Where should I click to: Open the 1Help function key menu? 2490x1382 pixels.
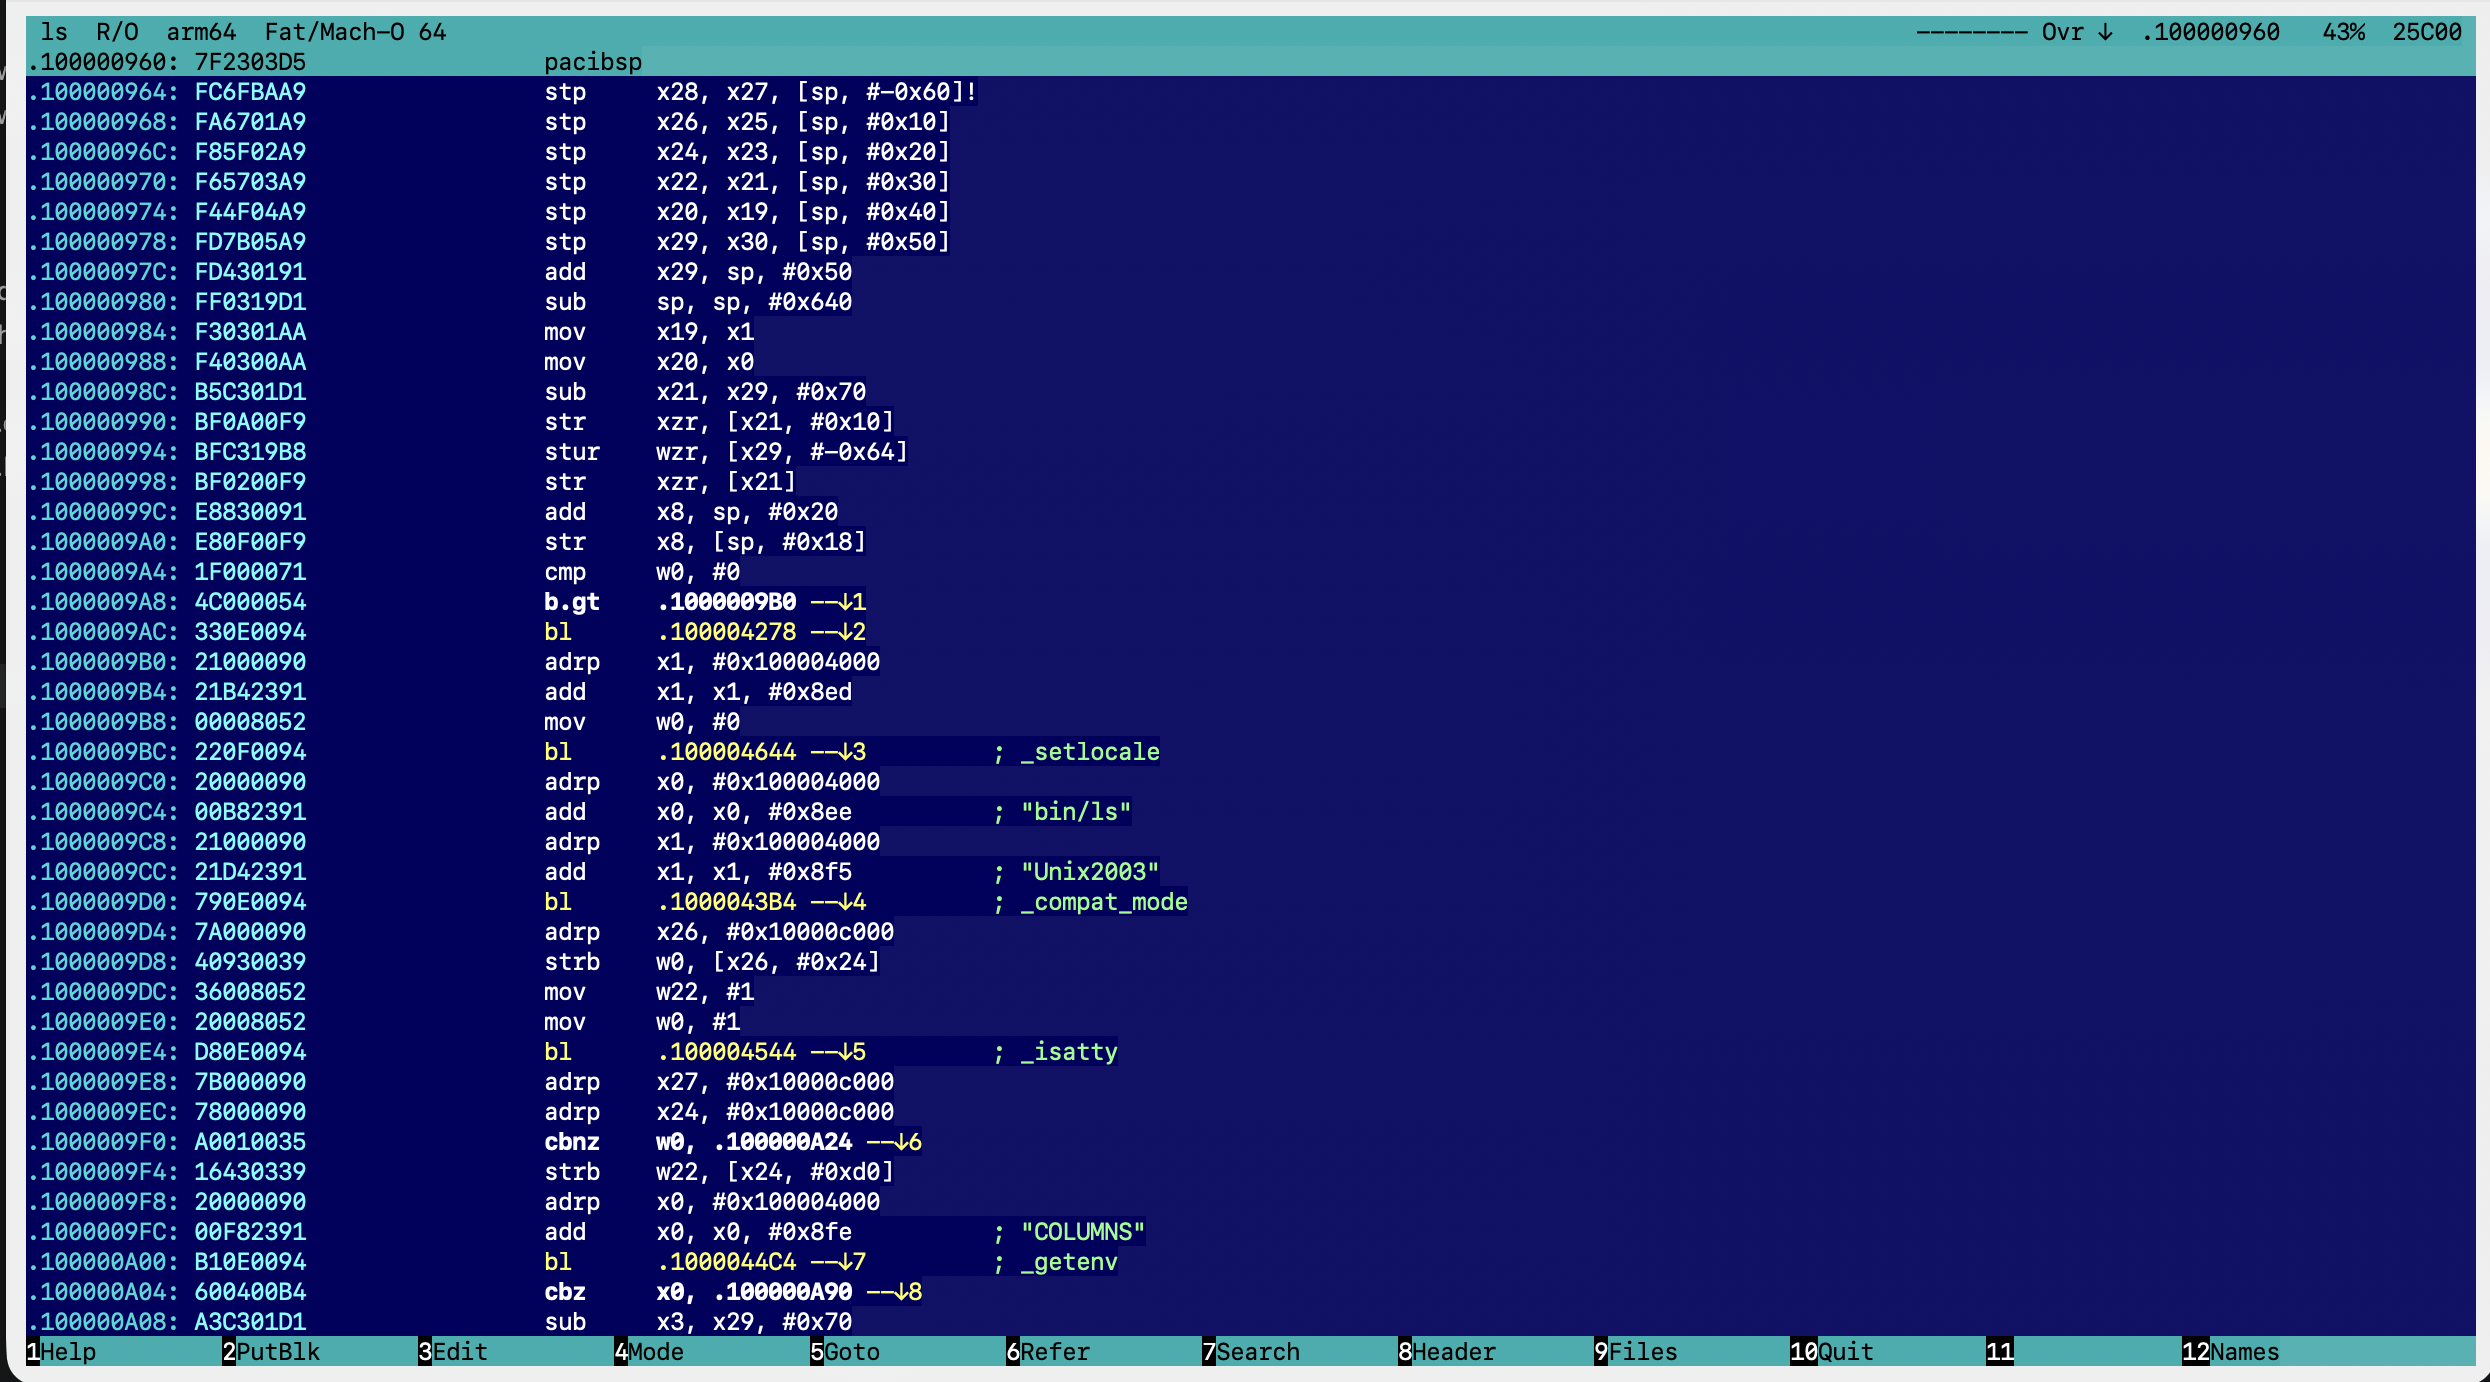[61, 1352]
